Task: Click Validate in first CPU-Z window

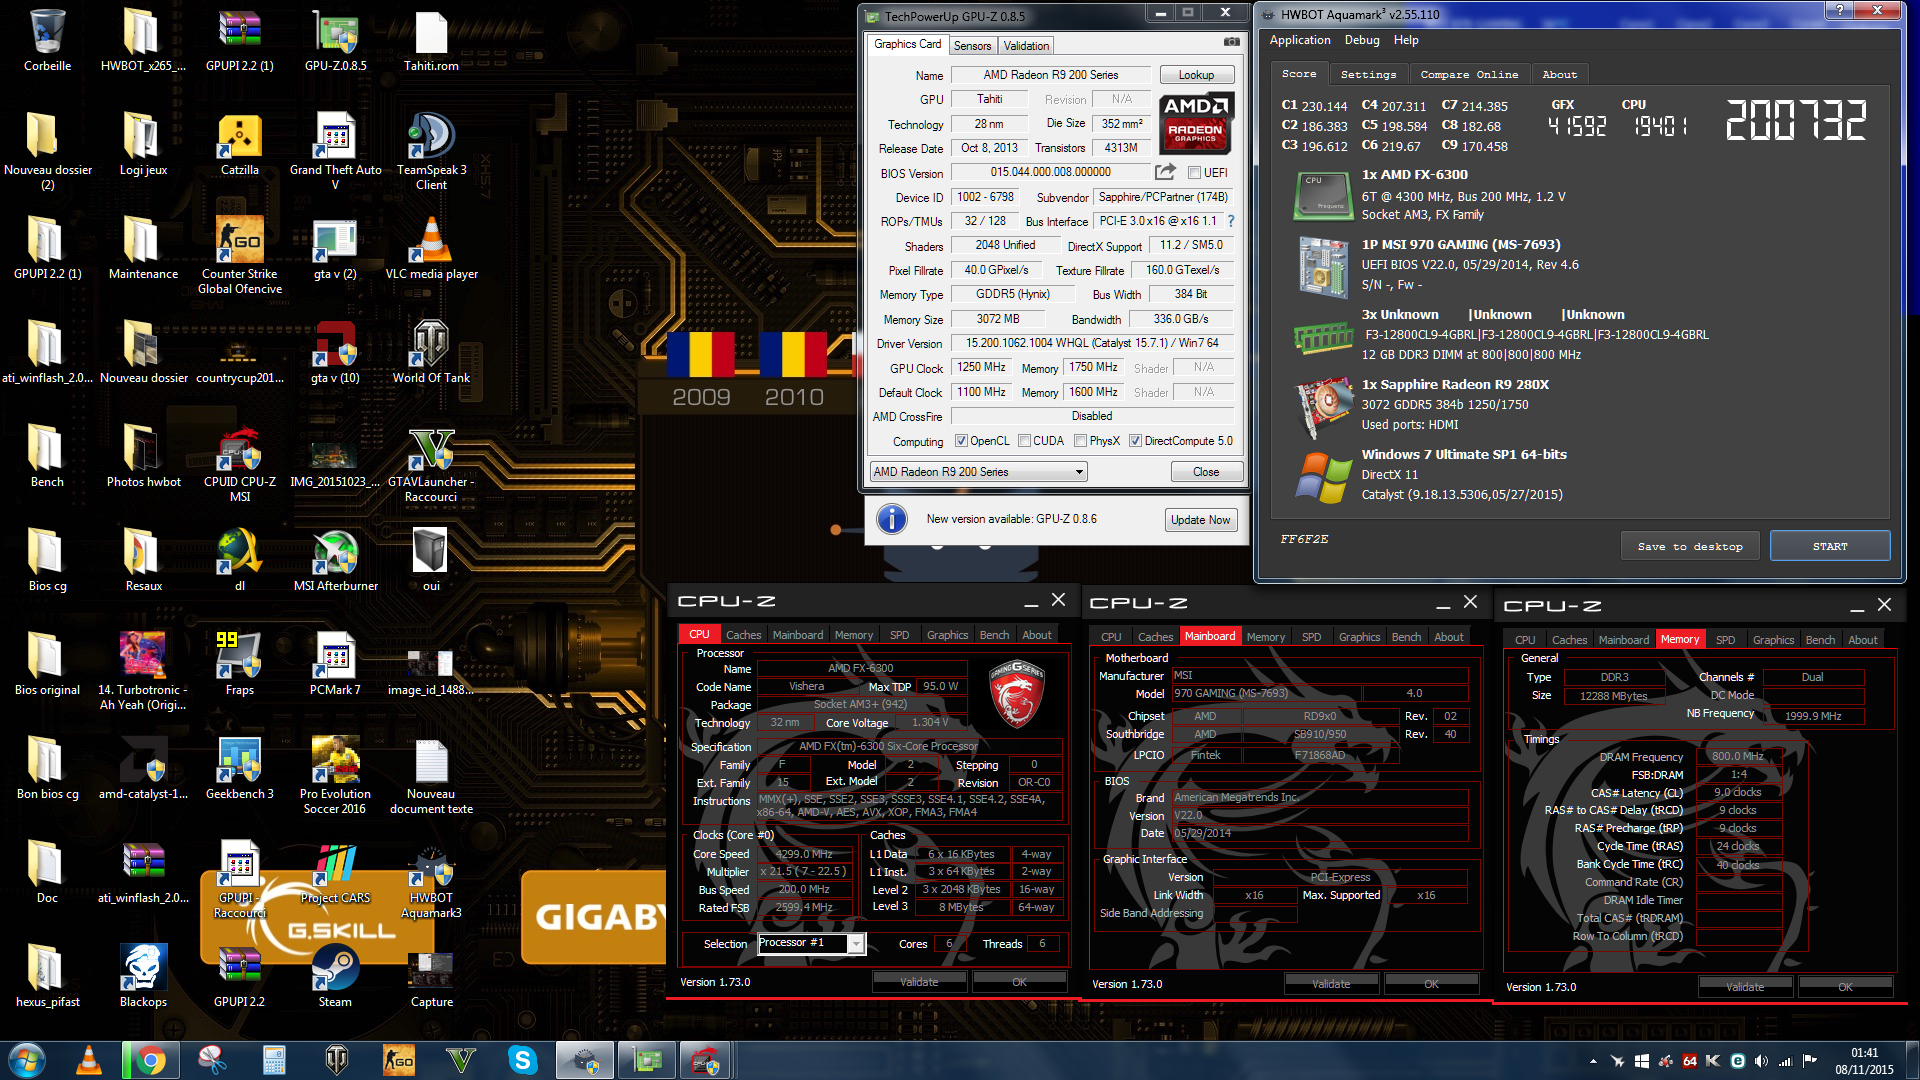Action: pos(919,982)
